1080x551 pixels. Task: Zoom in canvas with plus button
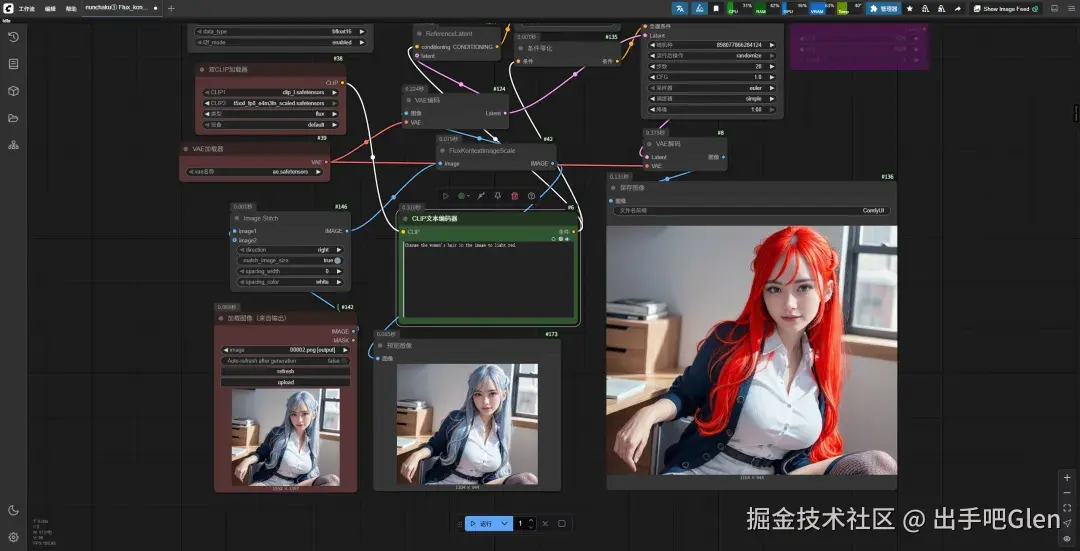pos(1067,477)
